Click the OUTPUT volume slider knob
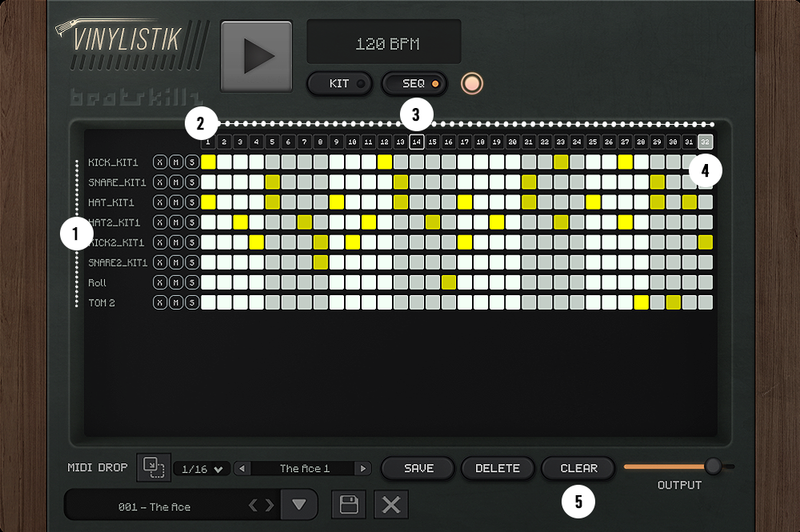 (x=713, y=466)
